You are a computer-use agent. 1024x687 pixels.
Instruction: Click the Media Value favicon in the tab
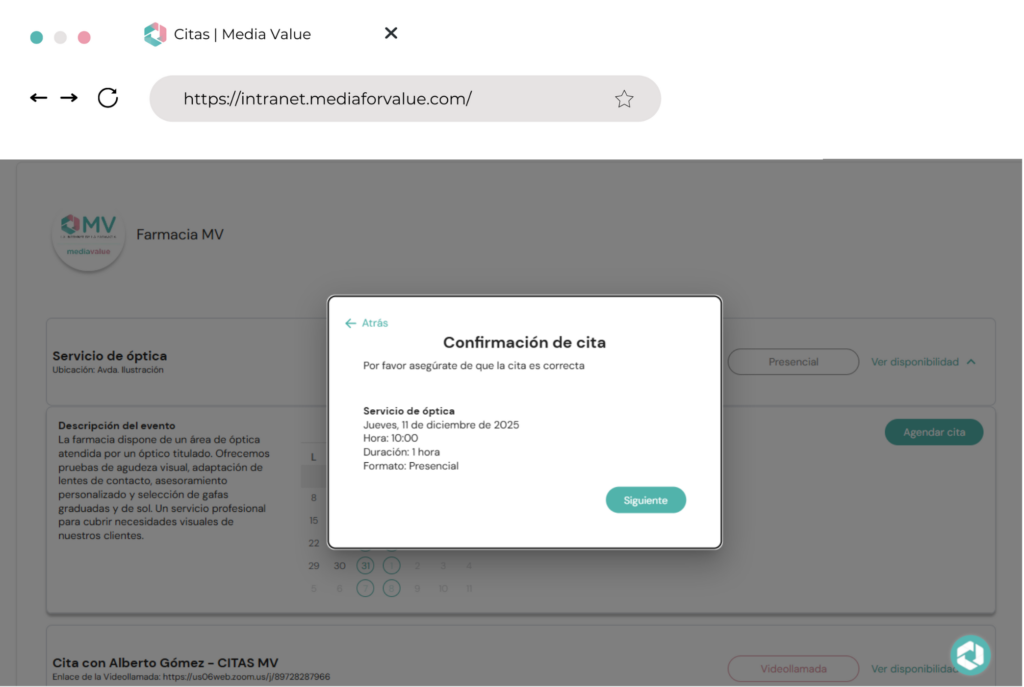[x=155, y=35]
